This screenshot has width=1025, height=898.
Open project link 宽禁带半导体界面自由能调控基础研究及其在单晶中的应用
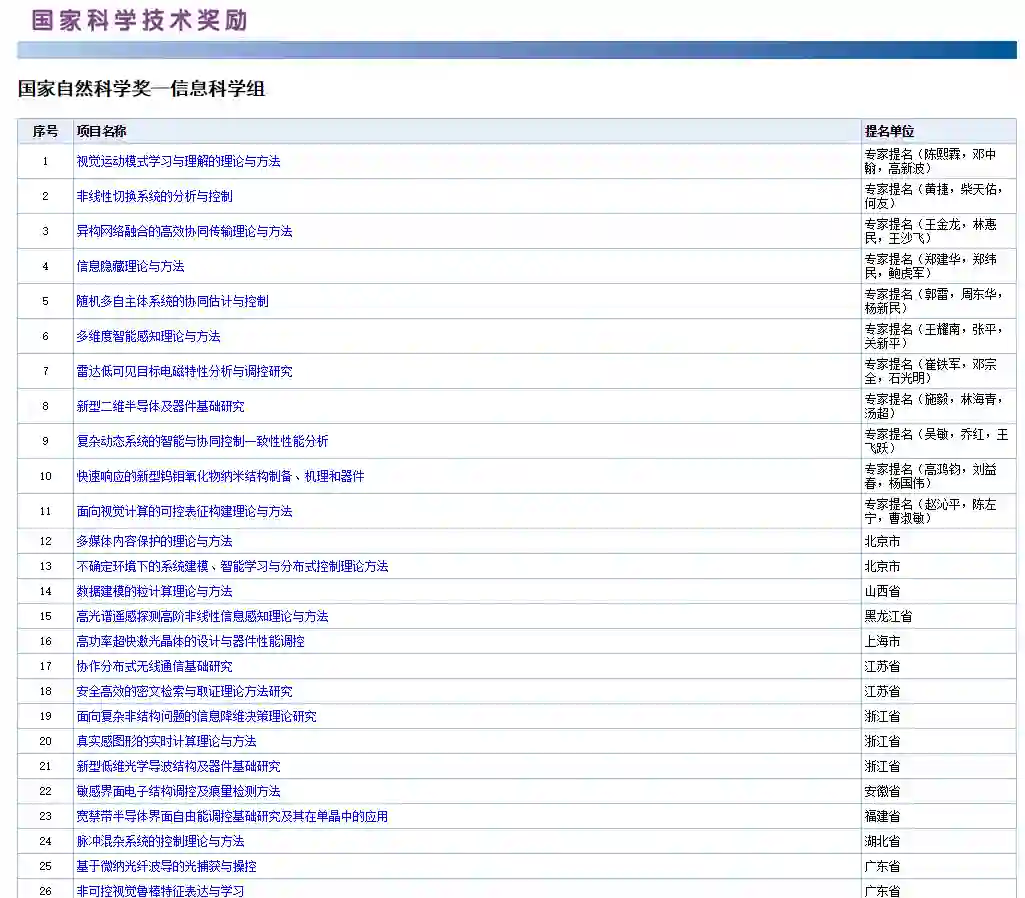point(232,816)
